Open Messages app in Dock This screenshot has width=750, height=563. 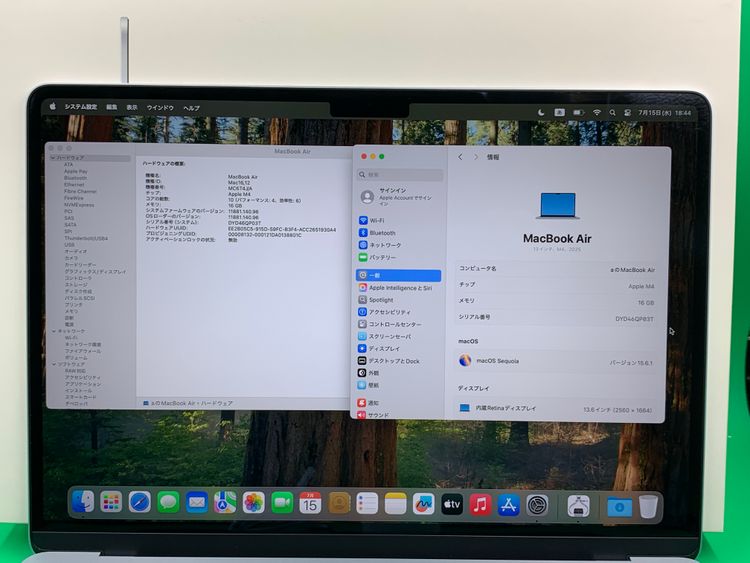point(168,502)
